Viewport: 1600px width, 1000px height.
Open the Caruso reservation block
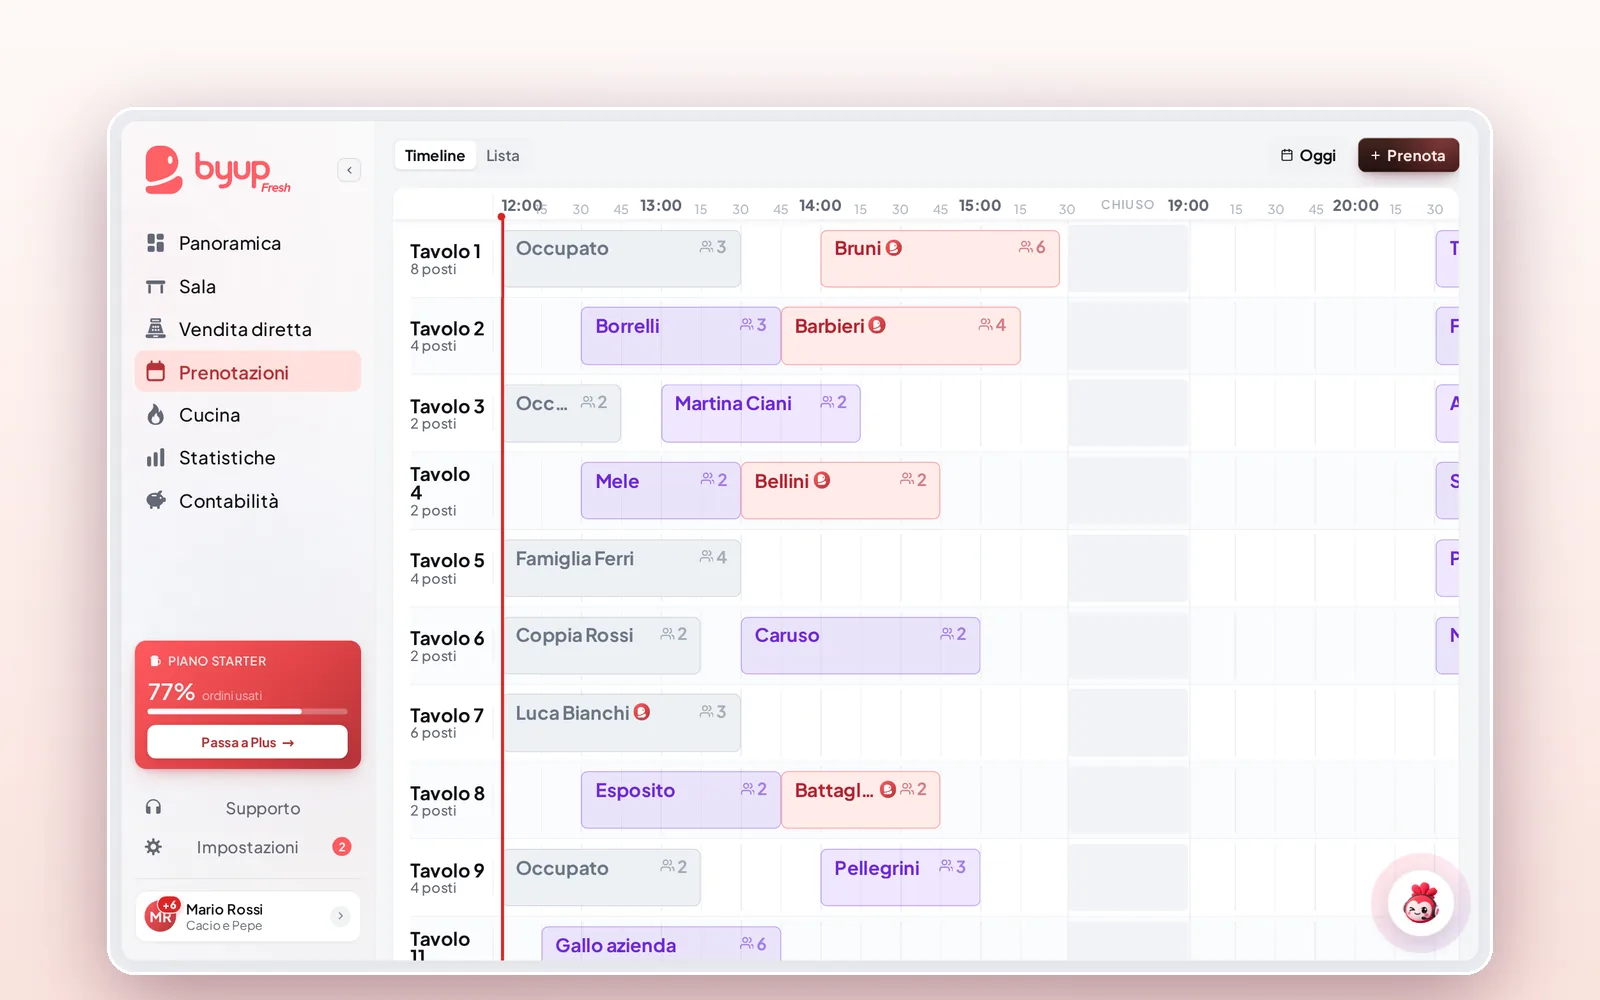pos(860,645)
